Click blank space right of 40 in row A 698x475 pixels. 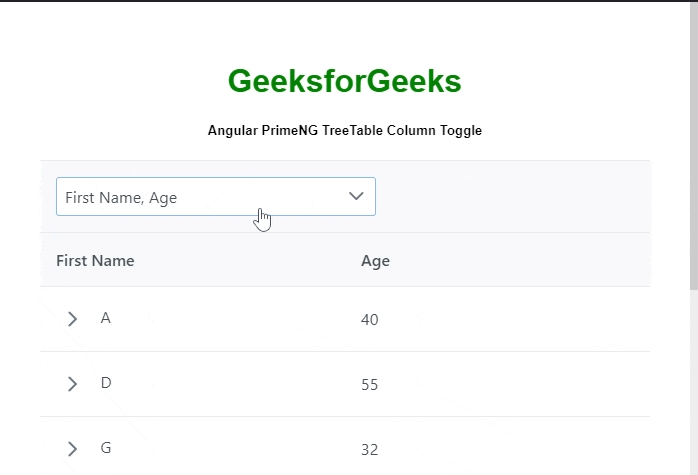520,320
